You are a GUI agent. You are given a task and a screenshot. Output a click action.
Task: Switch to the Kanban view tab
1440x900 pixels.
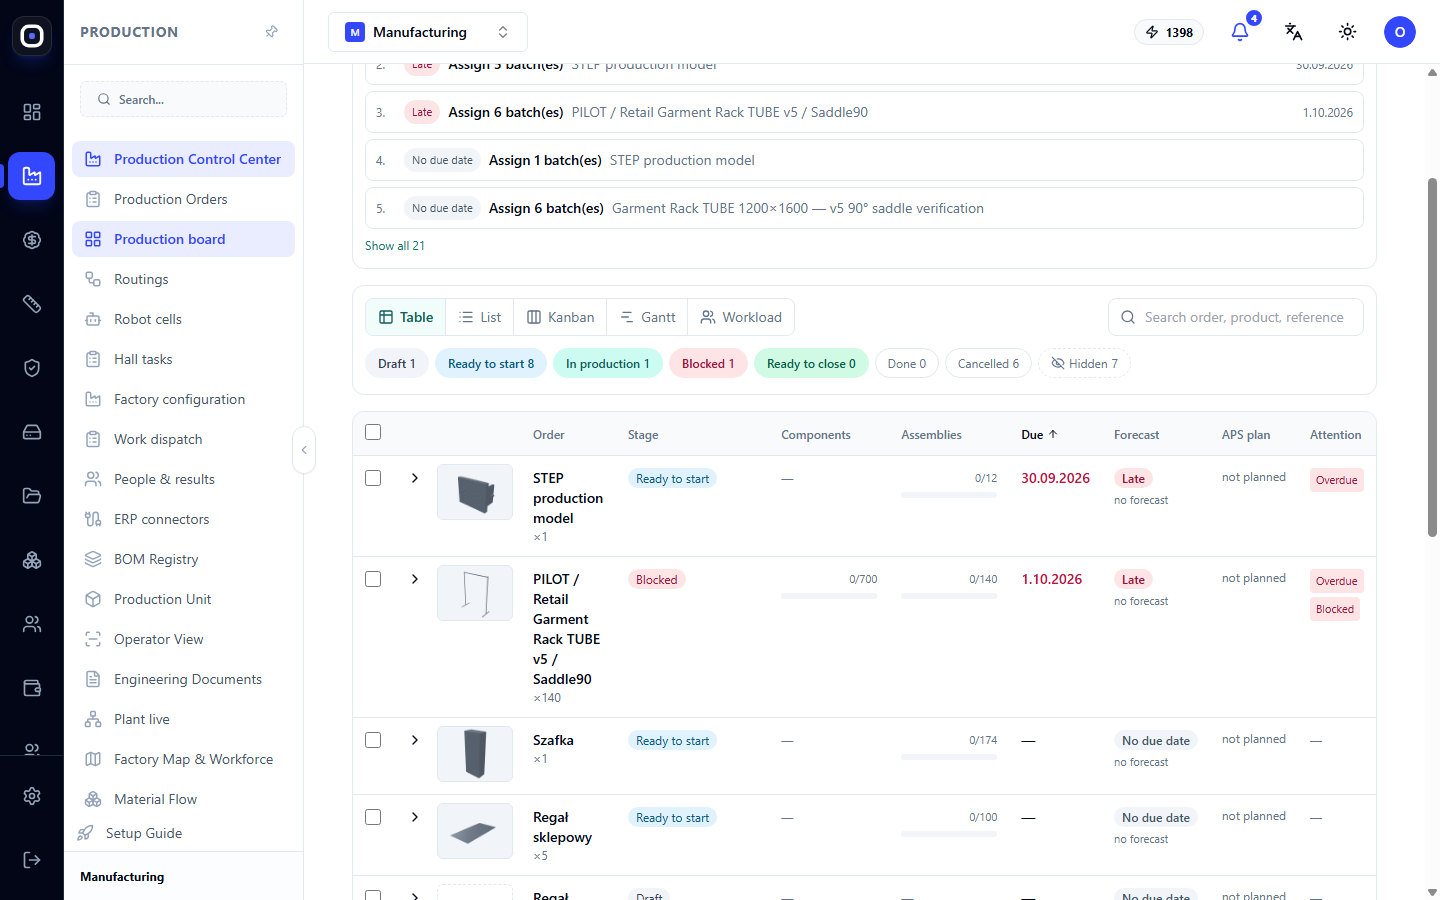click(561, 317)
